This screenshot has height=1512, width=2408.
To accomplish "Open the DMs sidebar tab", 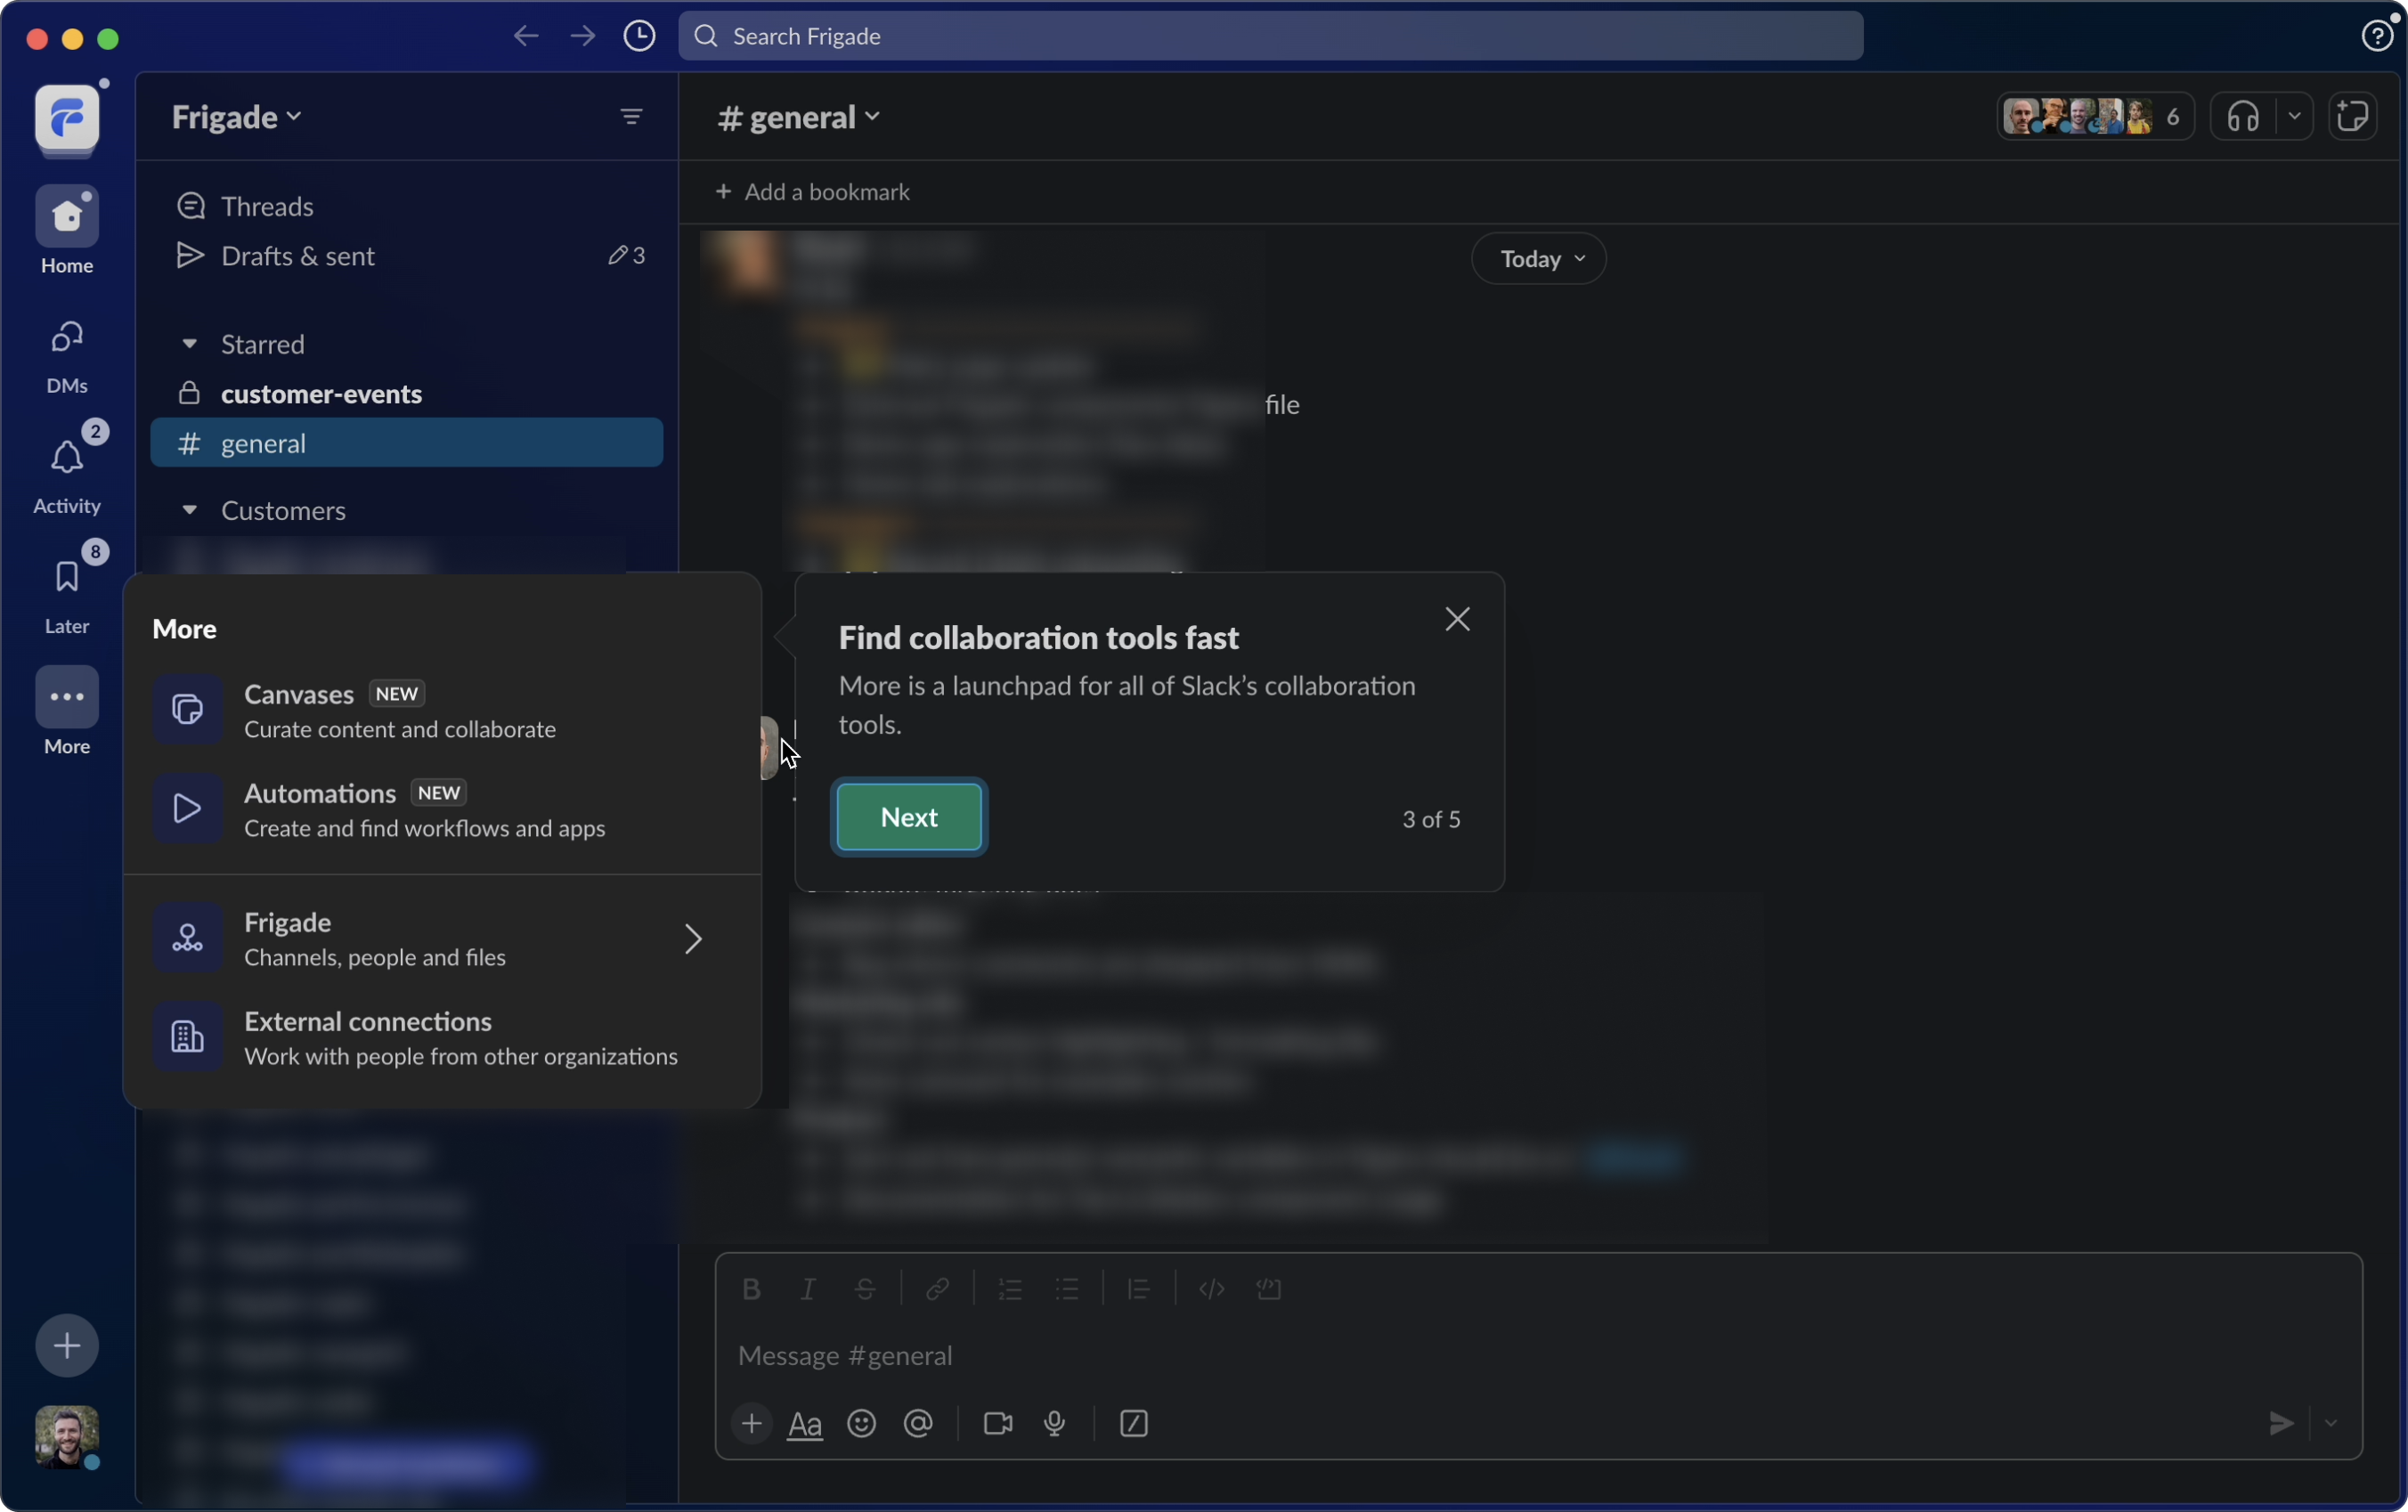I will tap(67, 355).
